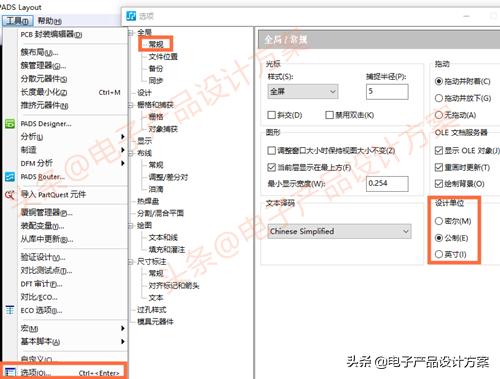Select 对象捕获 in options tree
The image size is (500, 379).
(x=163, y=129)
